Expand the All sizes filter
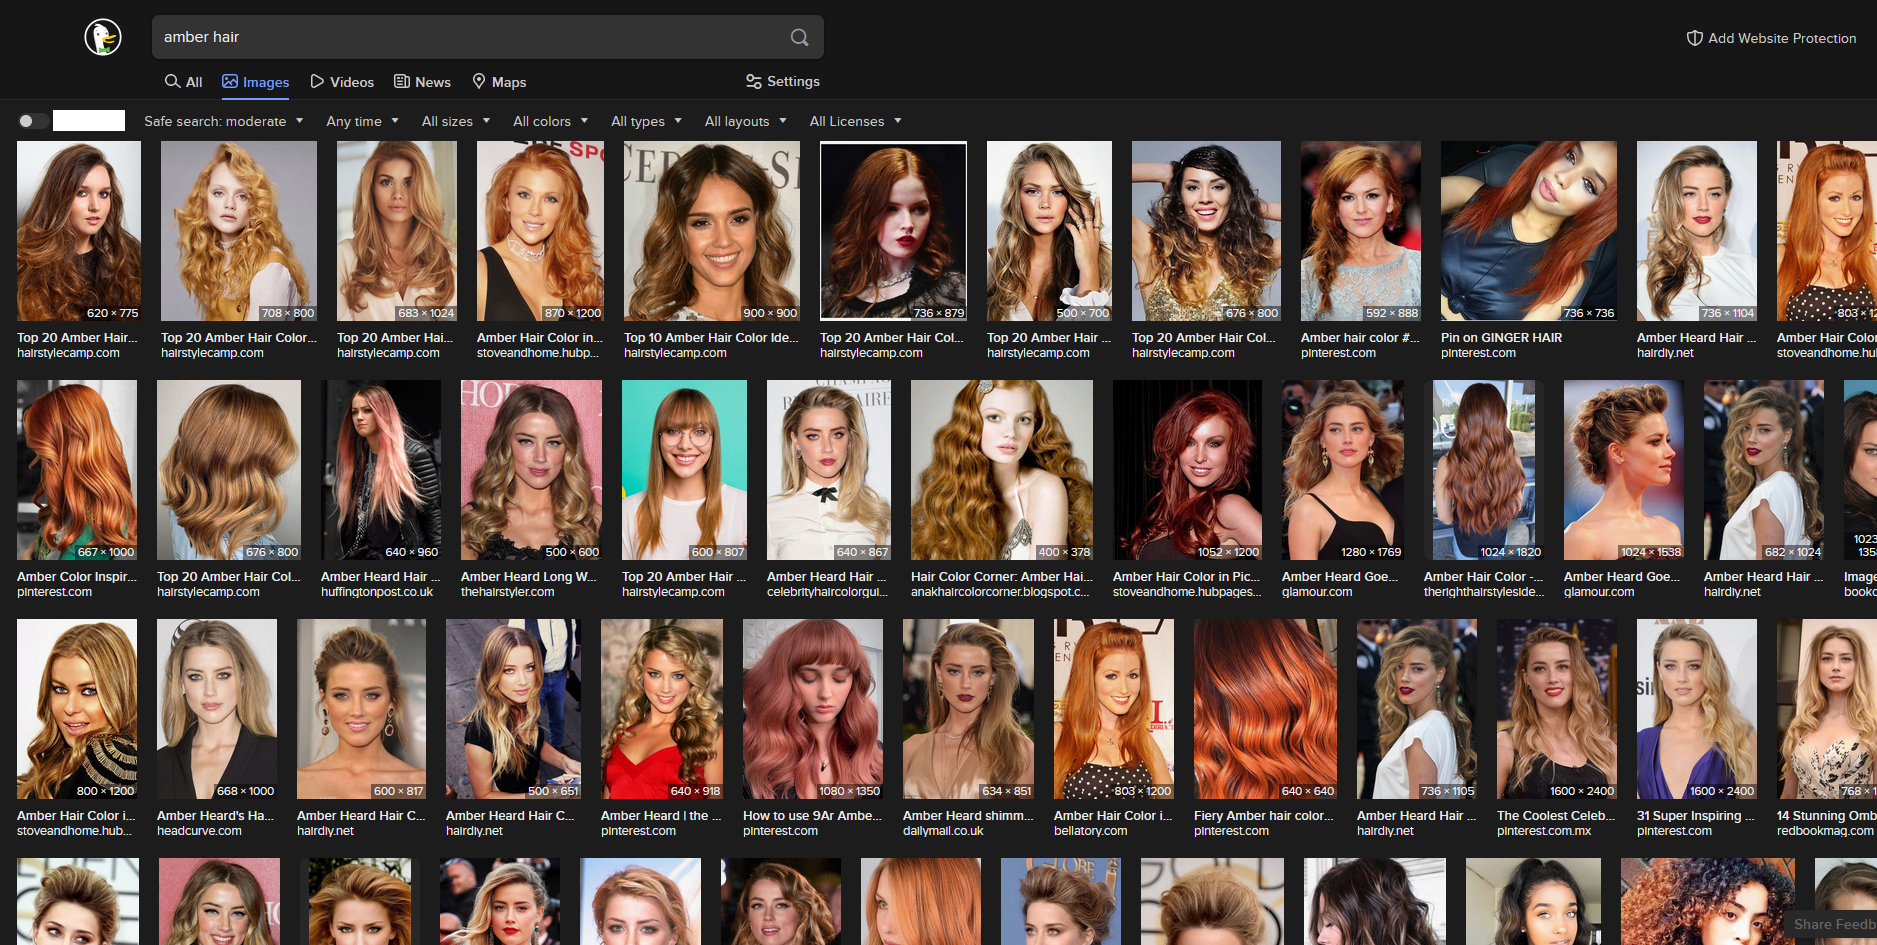The image size is (1877, 945). pos(455,121)
